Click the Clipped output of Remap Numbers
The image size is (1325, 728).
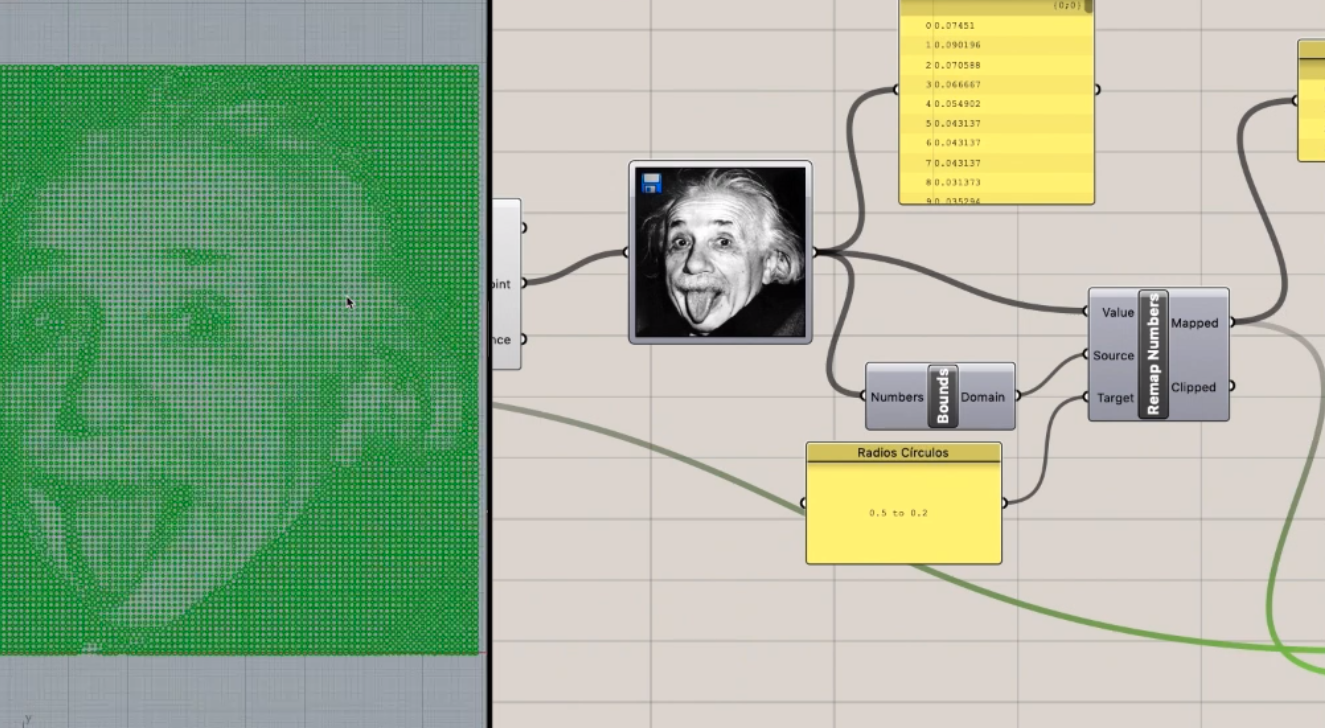pyautogui.click(x=1193, y=387)
